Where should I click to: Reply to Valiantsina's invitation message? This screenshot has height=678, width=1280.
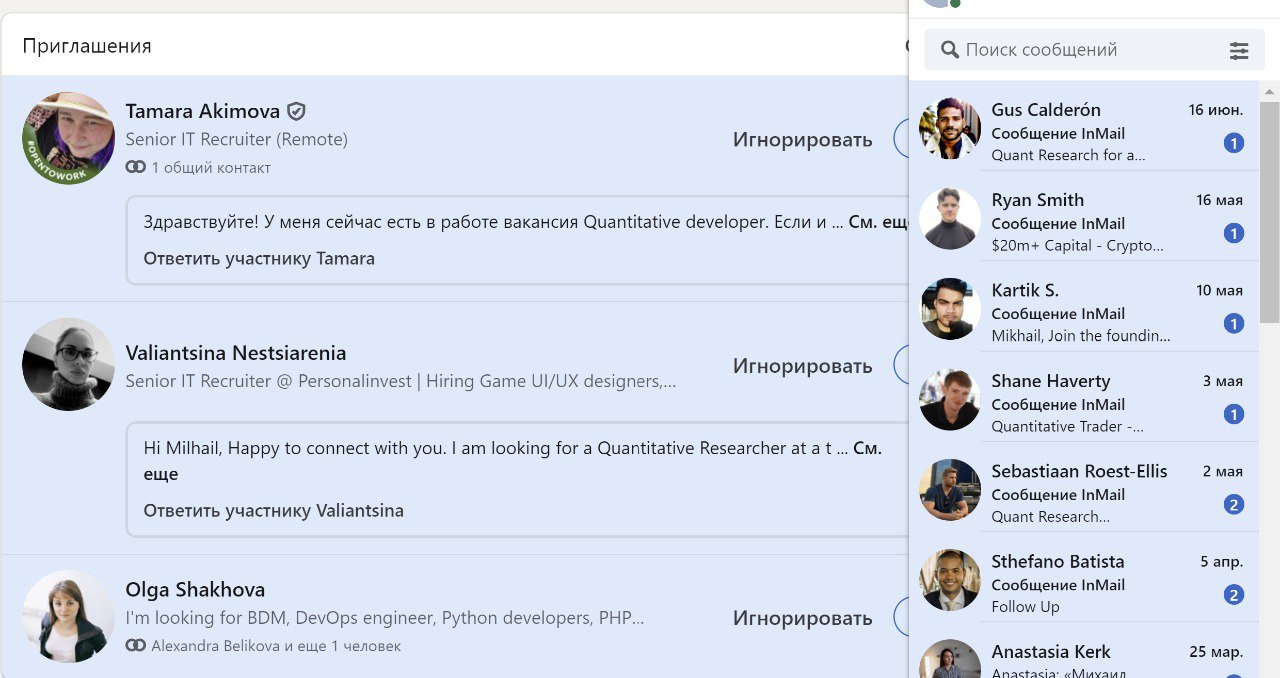[x=273, y=511]
